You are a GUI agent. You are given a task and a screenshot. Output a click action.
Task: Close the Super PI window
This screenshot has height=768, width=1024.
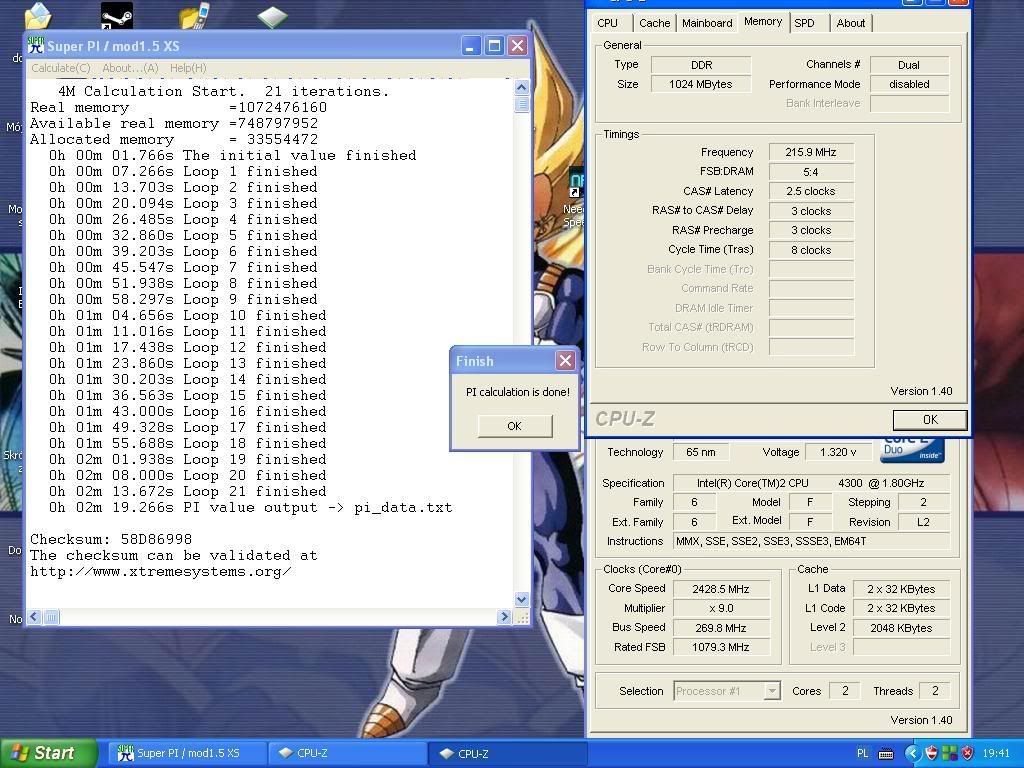point(517,46)
